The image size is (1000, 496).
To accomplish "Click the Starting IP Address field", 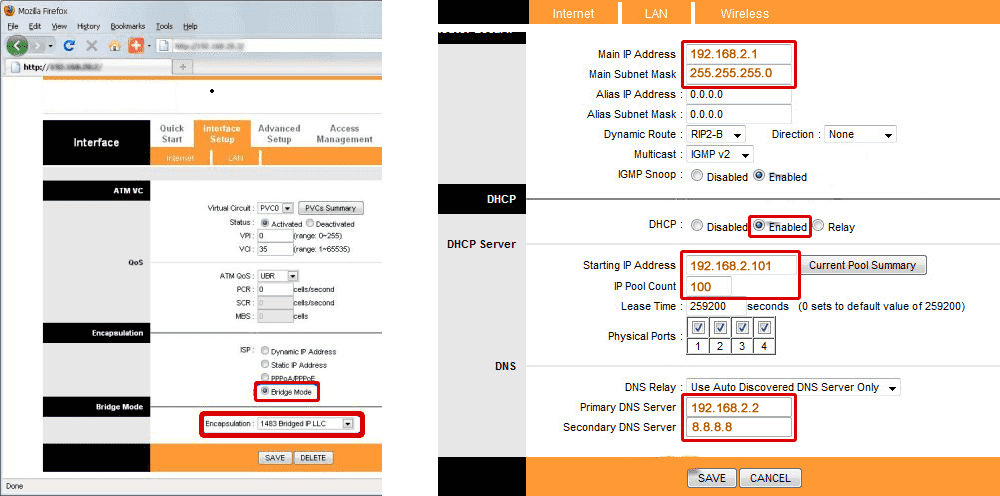I will 742,265.
